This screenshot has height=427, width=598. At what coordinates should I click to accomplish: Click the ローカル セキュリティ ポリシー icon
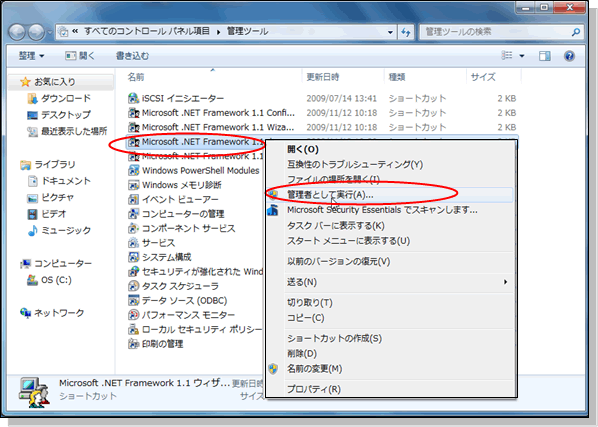pyautogui.click(x=133, y=329)
